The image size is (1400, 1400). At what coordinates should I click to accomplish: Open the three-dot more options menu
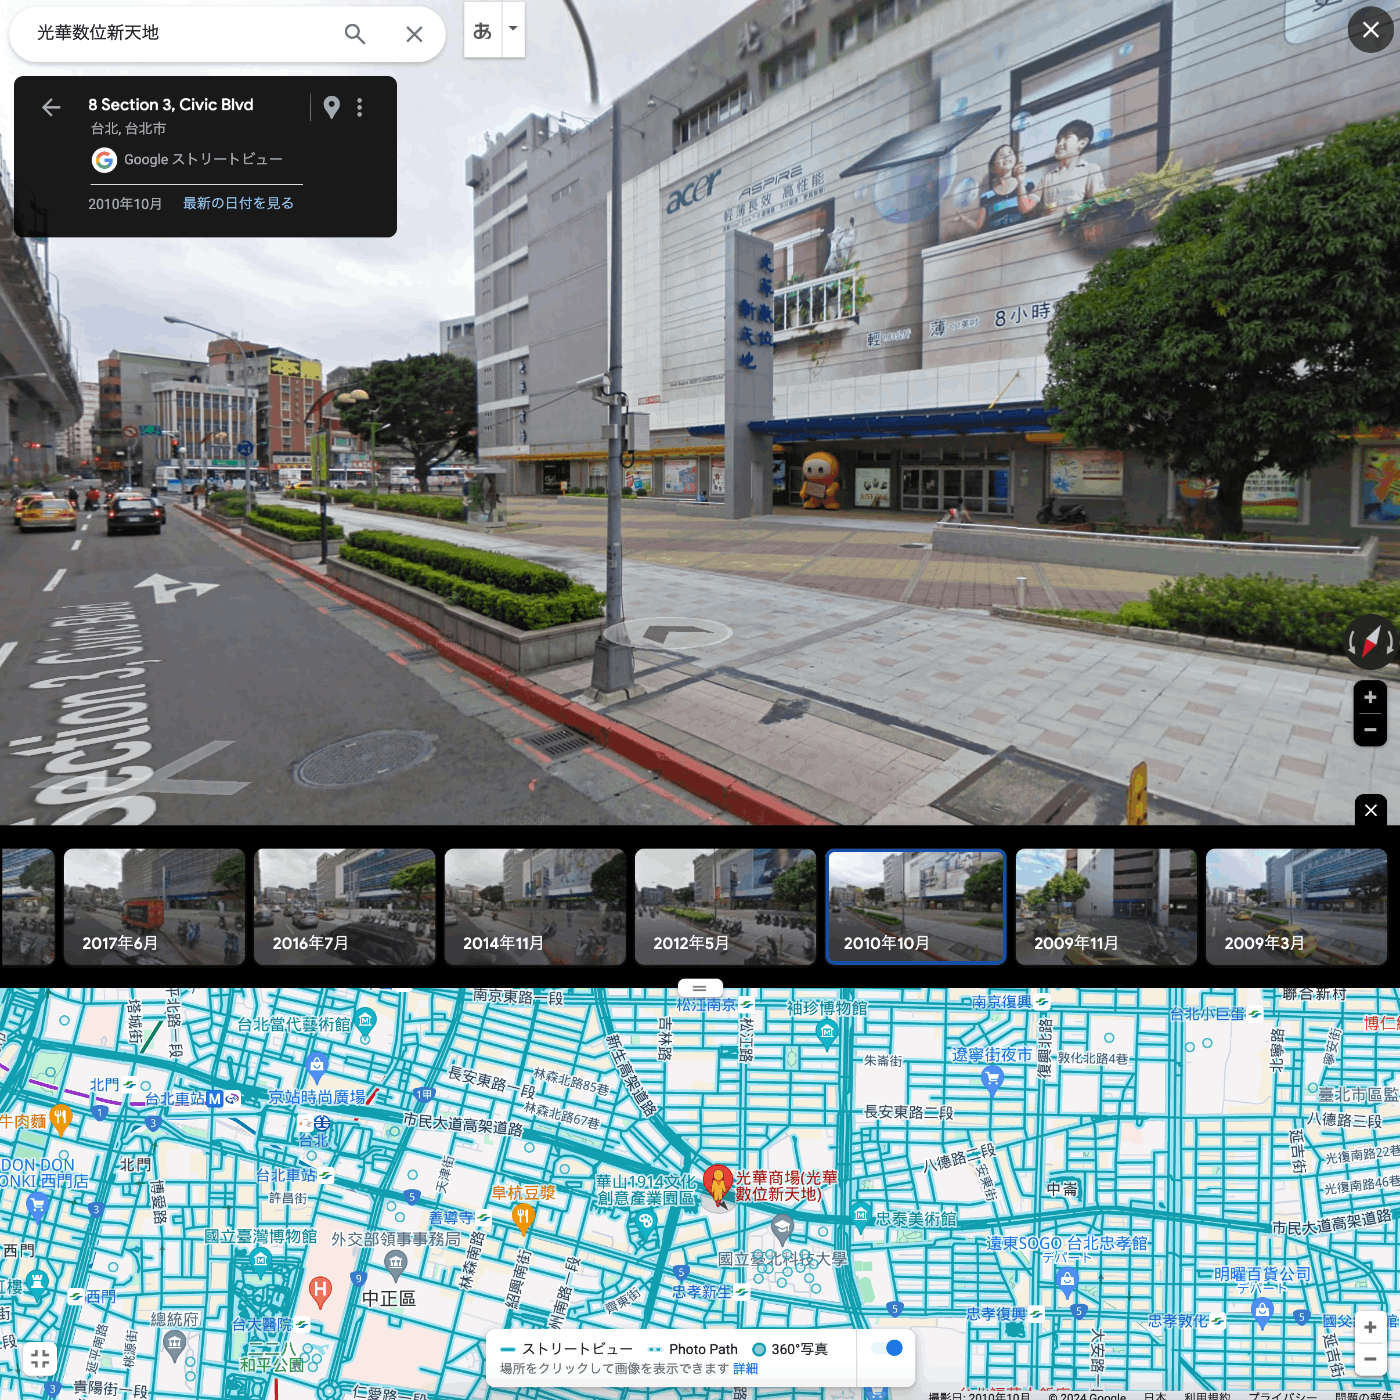point(360,107)
